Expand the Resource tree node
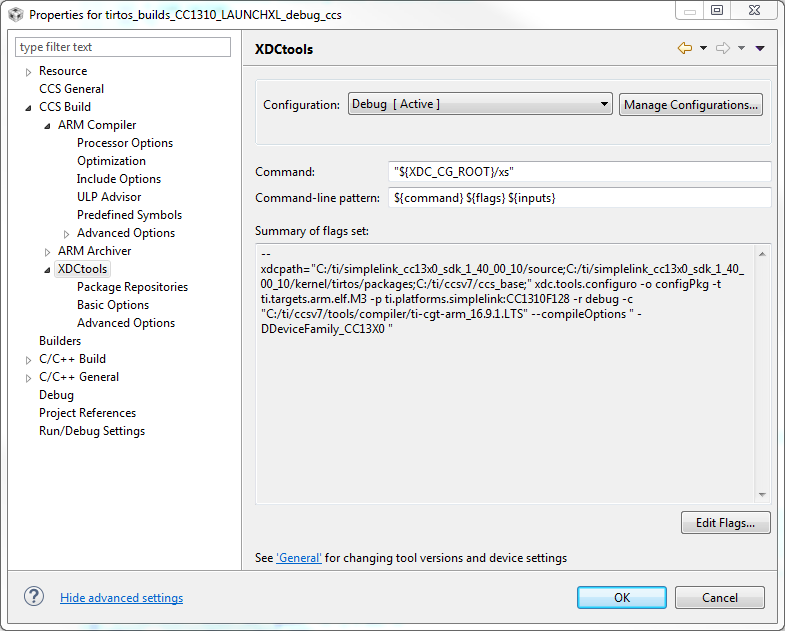785x631 pixels. tap(29, 72)
